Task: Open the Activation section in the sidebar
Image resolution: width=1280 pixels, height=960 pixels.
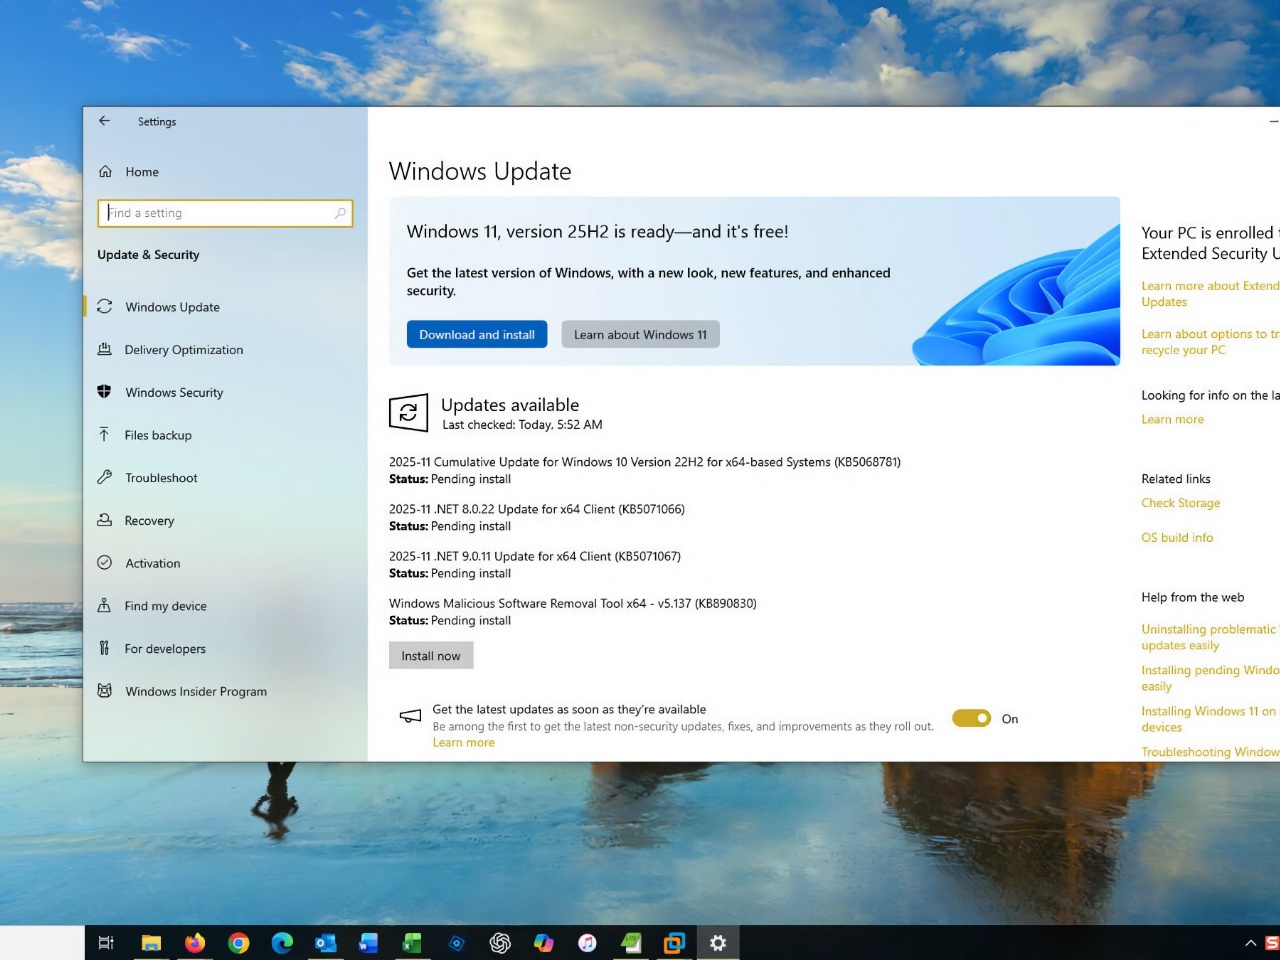Action: point(105,563)
